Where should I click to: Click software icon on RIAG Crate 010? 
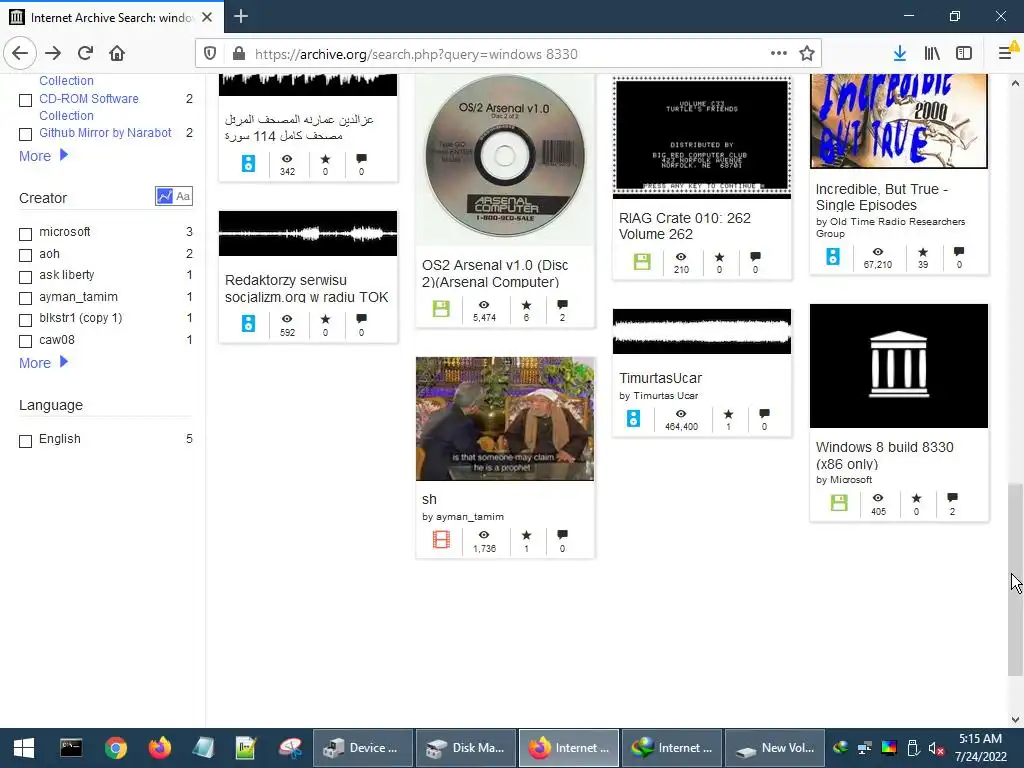pos(642,262)
